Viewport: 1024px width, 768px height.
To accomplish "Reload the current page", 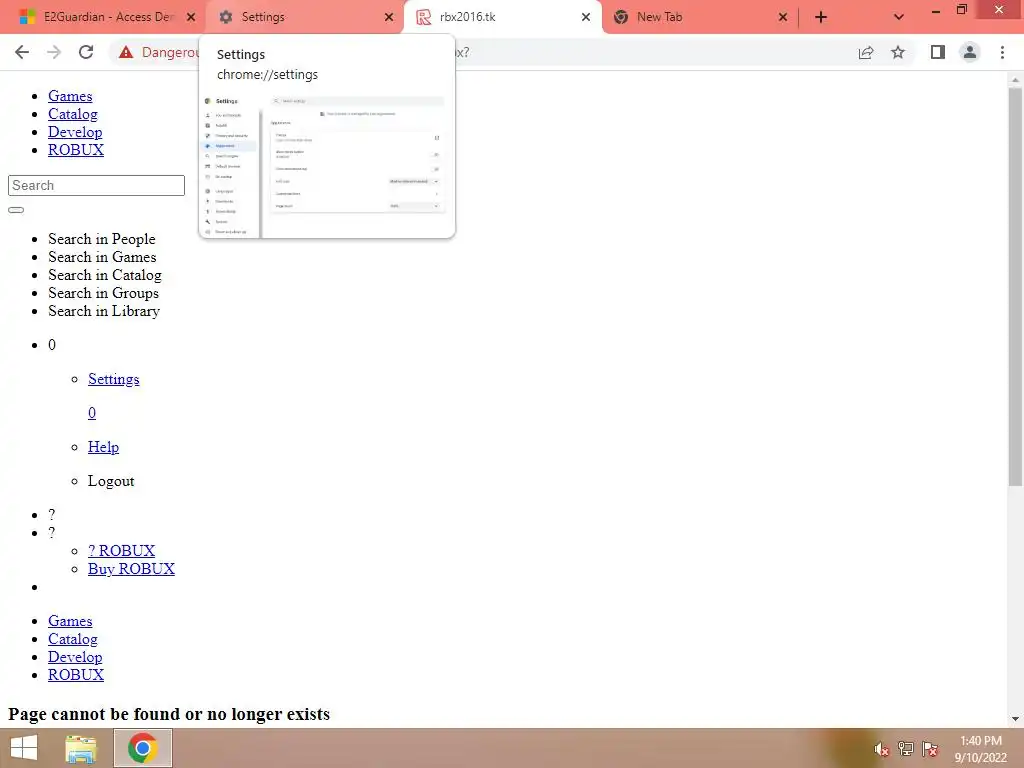I will [86, 52].
